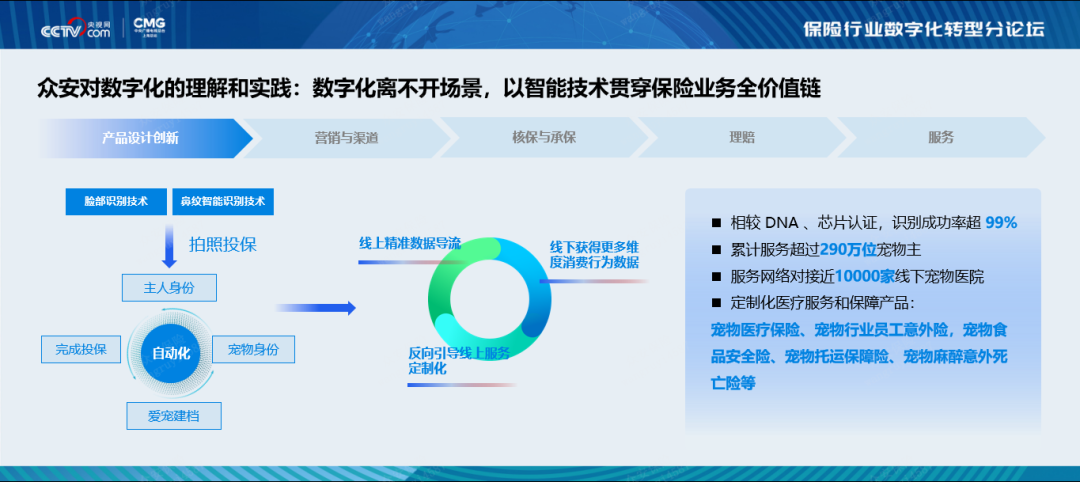Click the 线上精准数据导流 label

tap(410, 243)
